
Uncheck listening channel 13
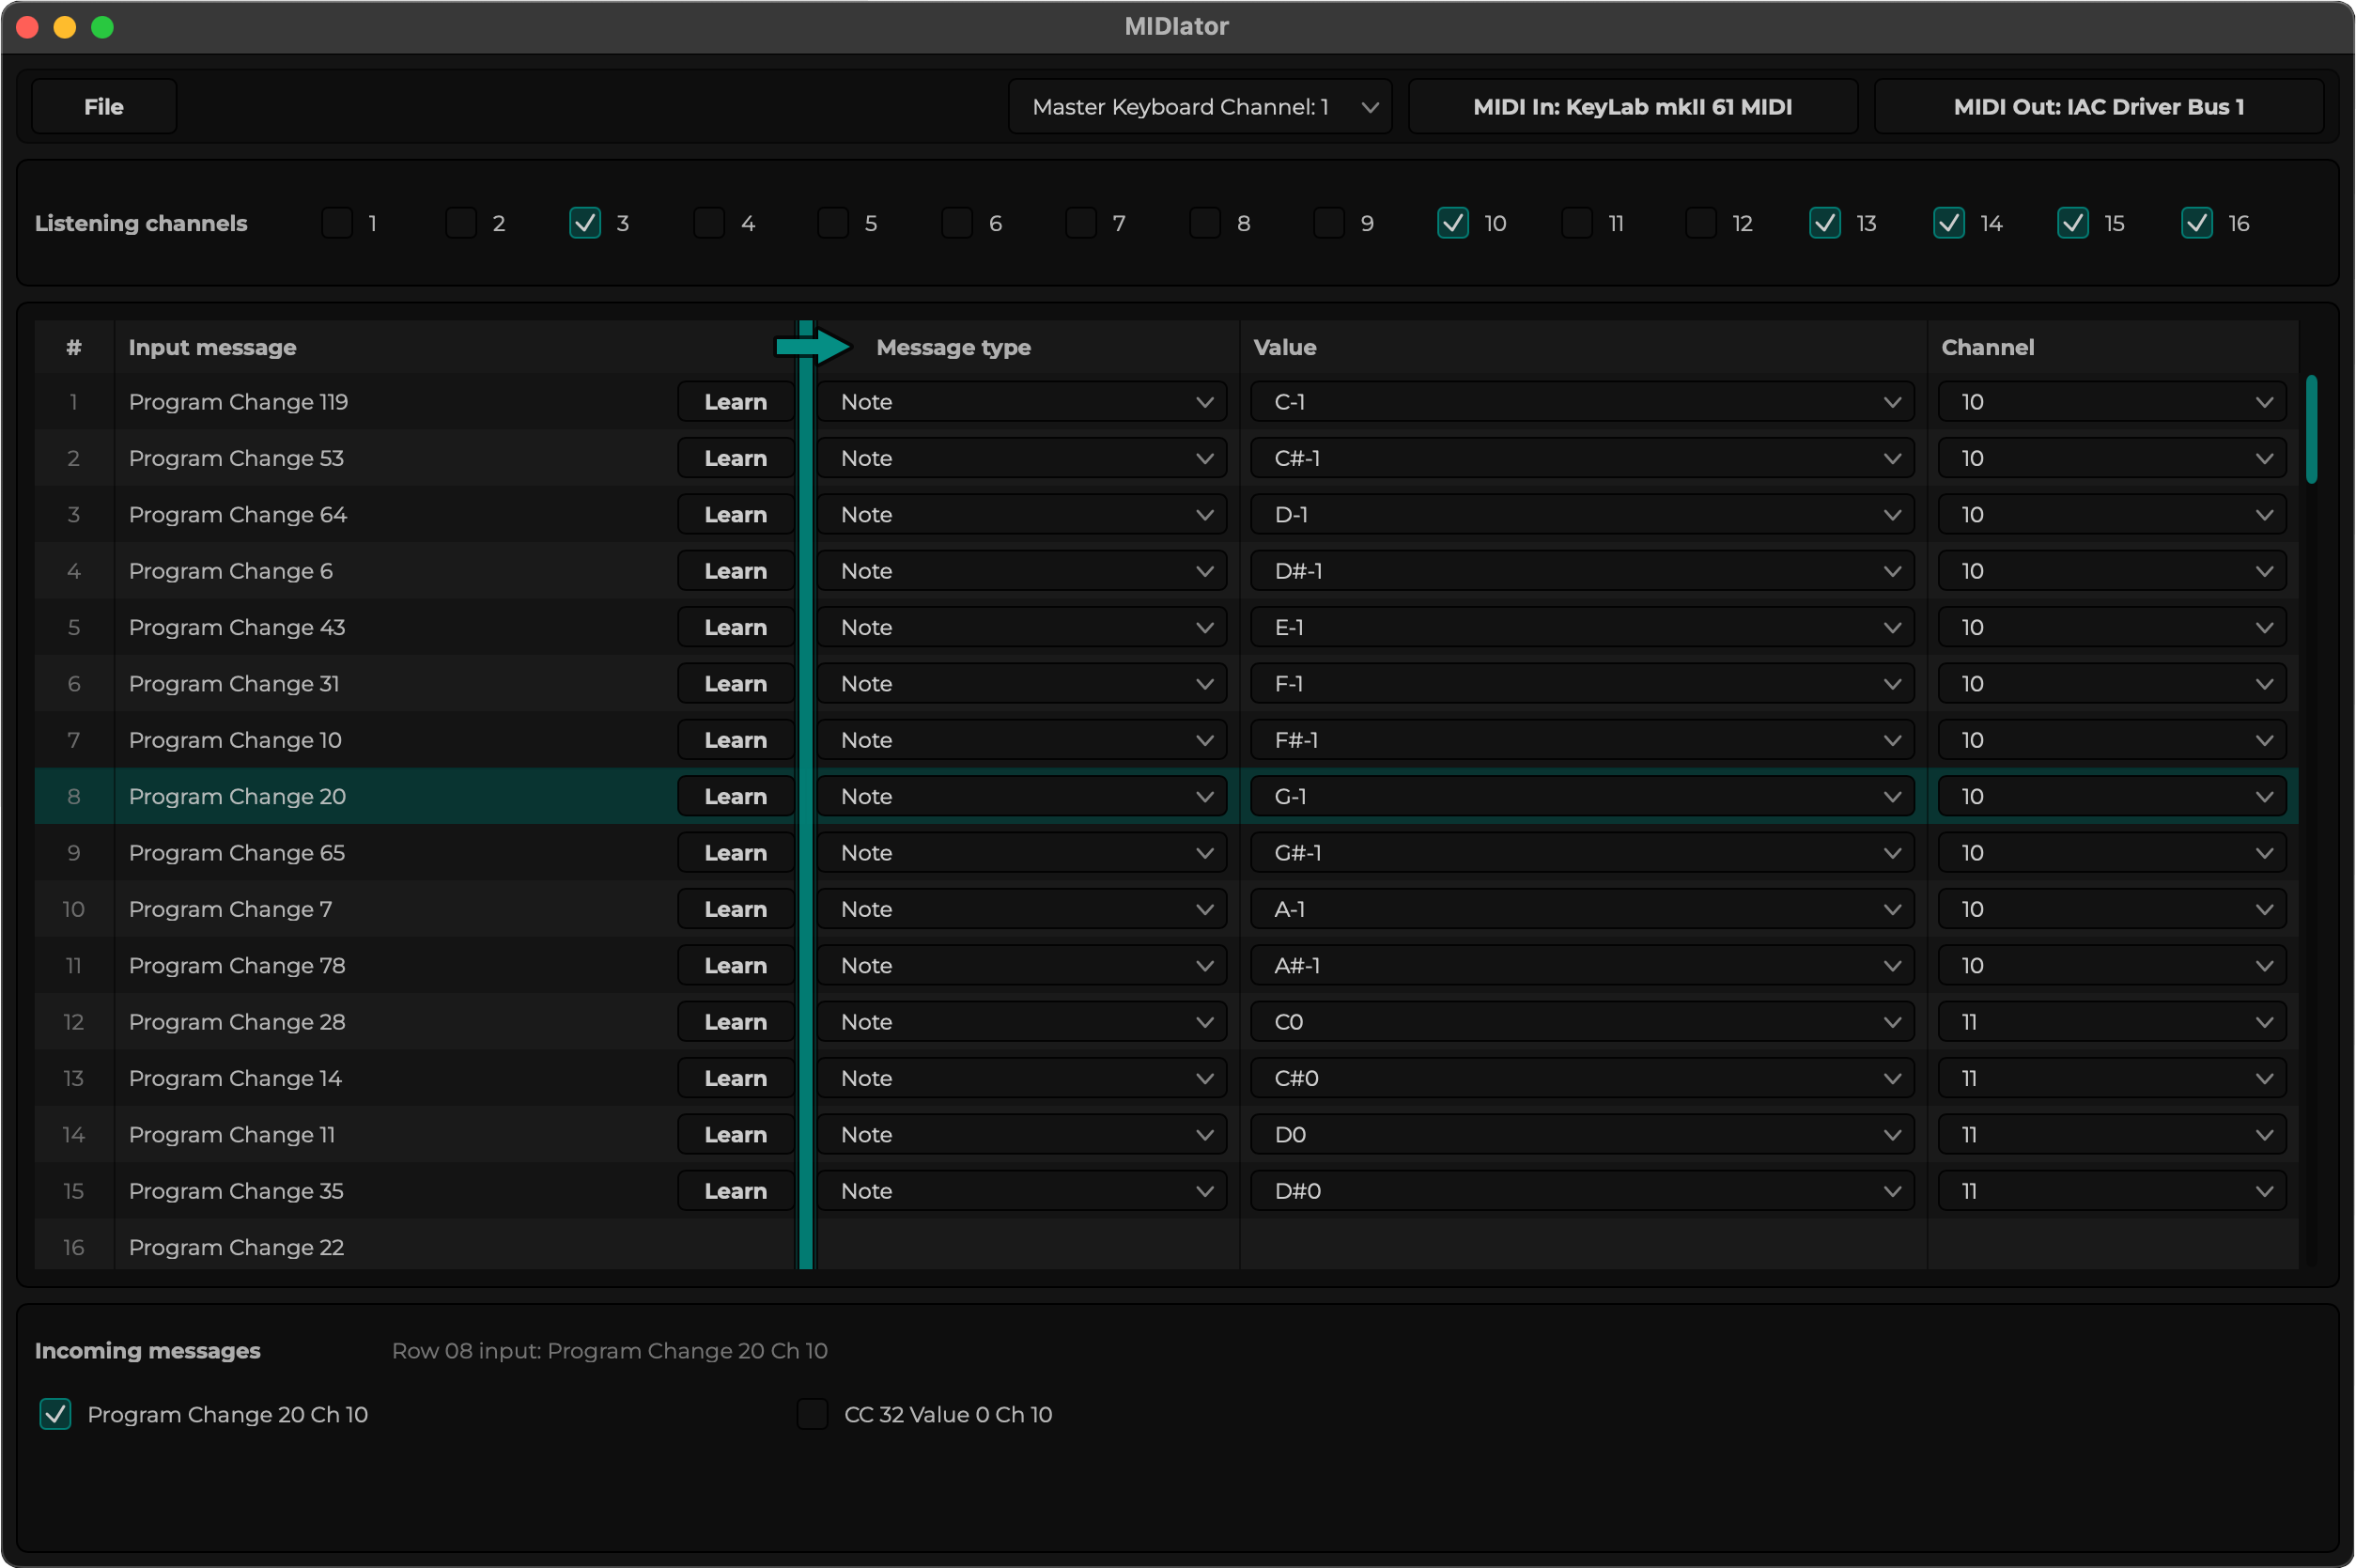[x=1825, y=223]
